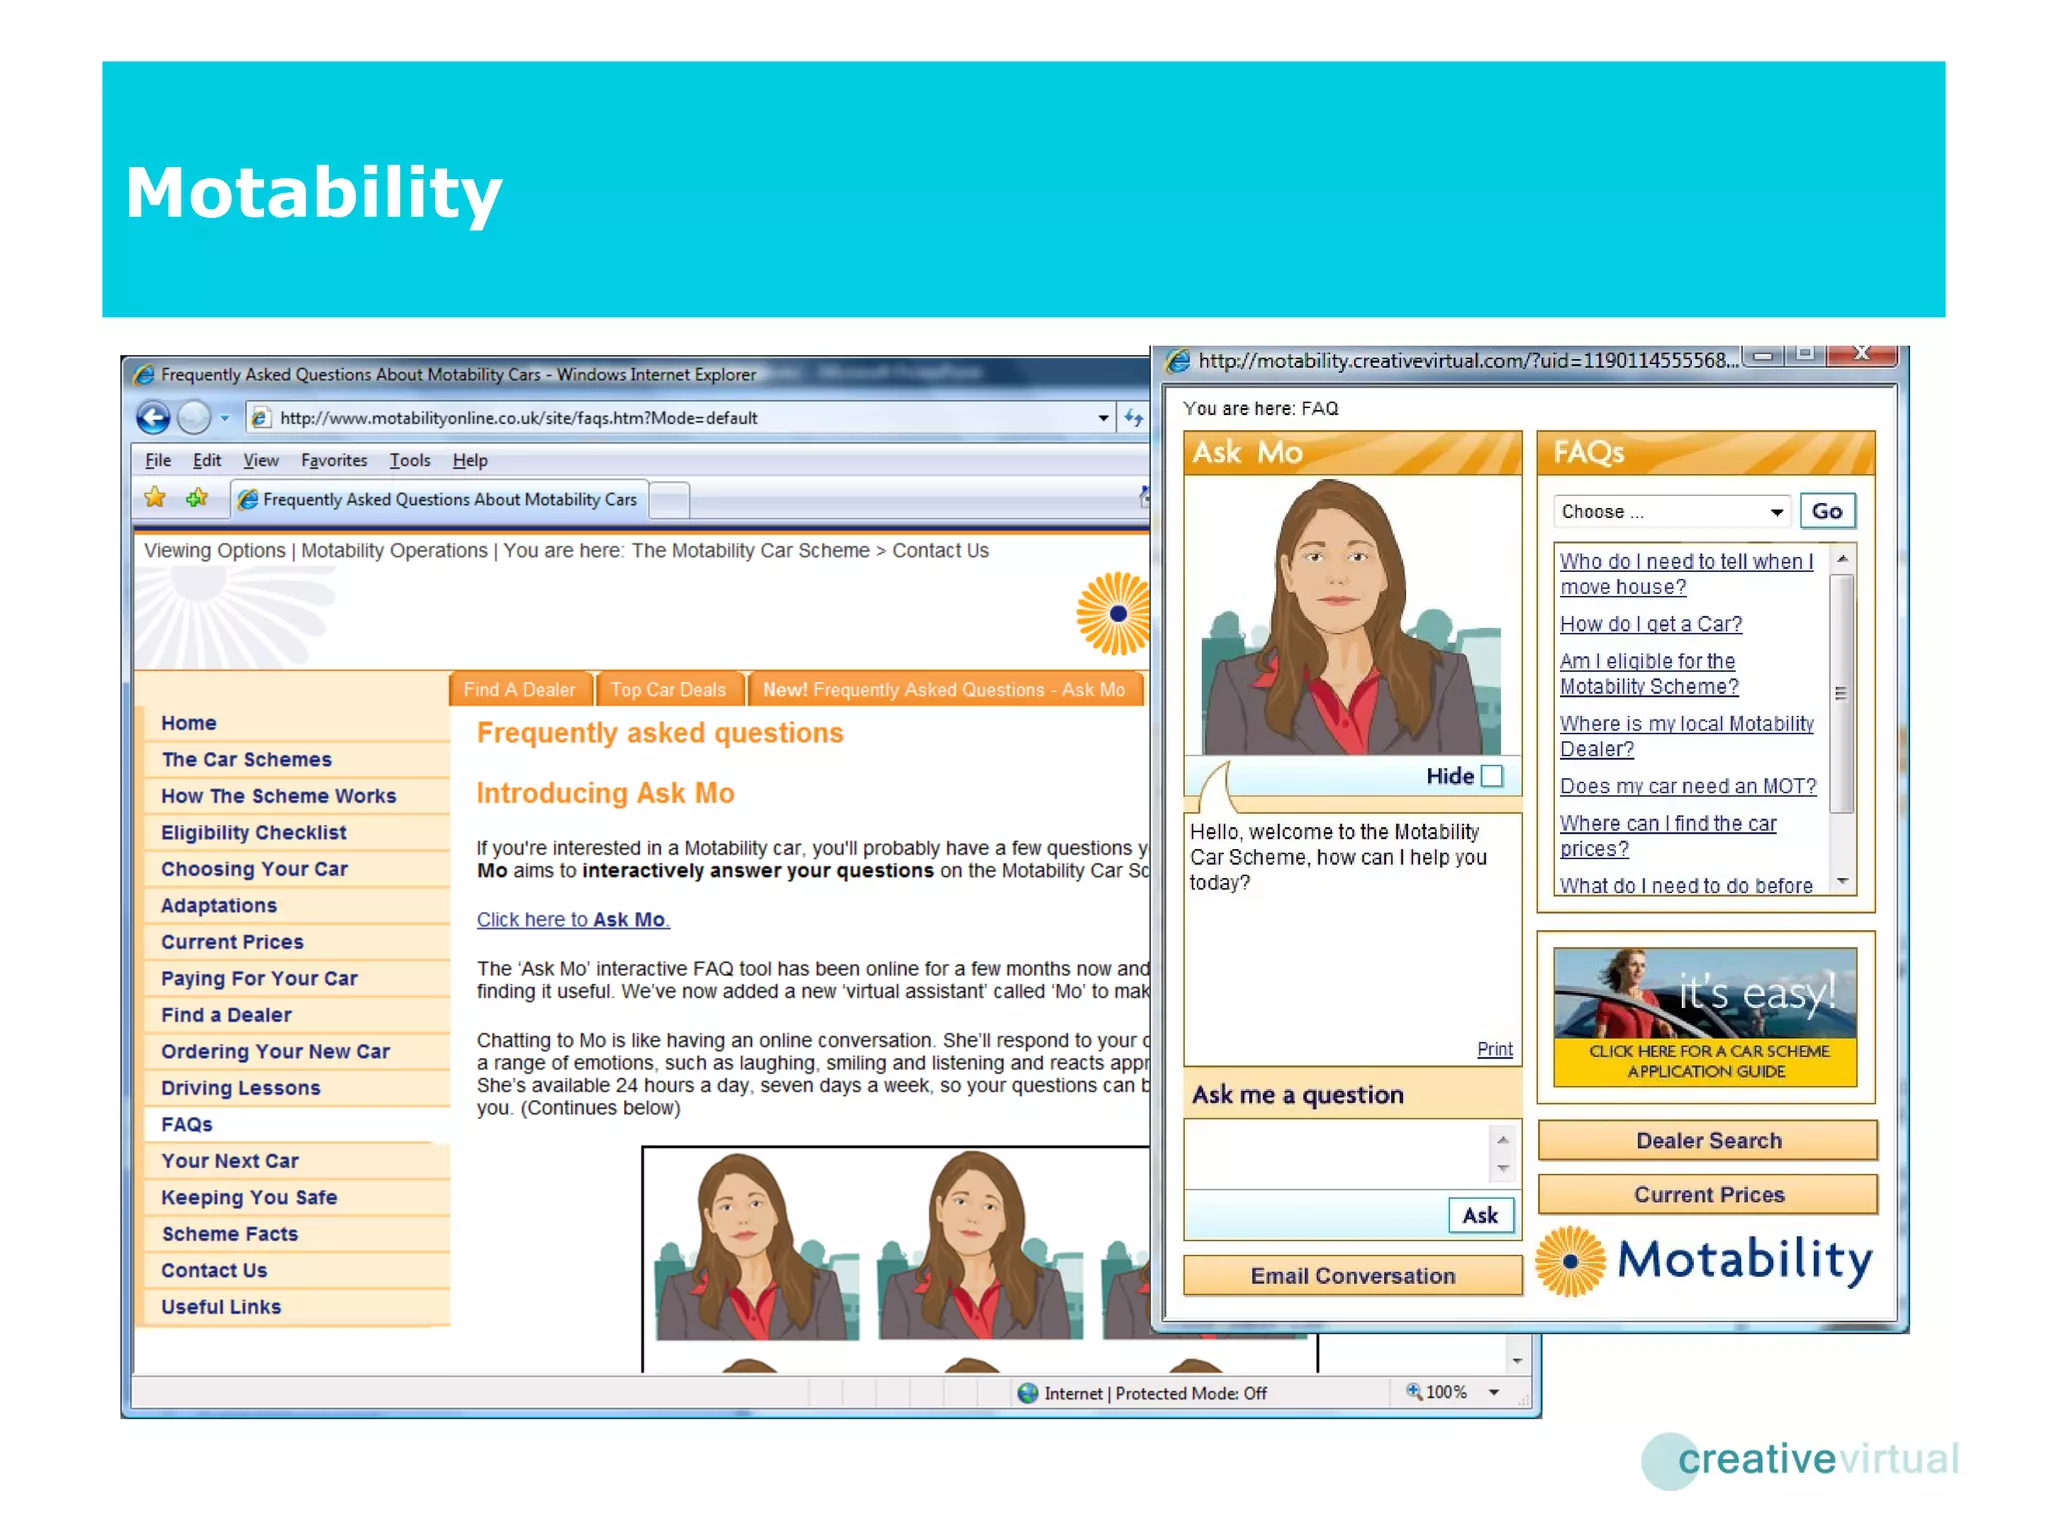Image resolution: width=2048 pixels, height=1536 pixels.
Task: Open the Tools menu
Action: click(410, 460)
